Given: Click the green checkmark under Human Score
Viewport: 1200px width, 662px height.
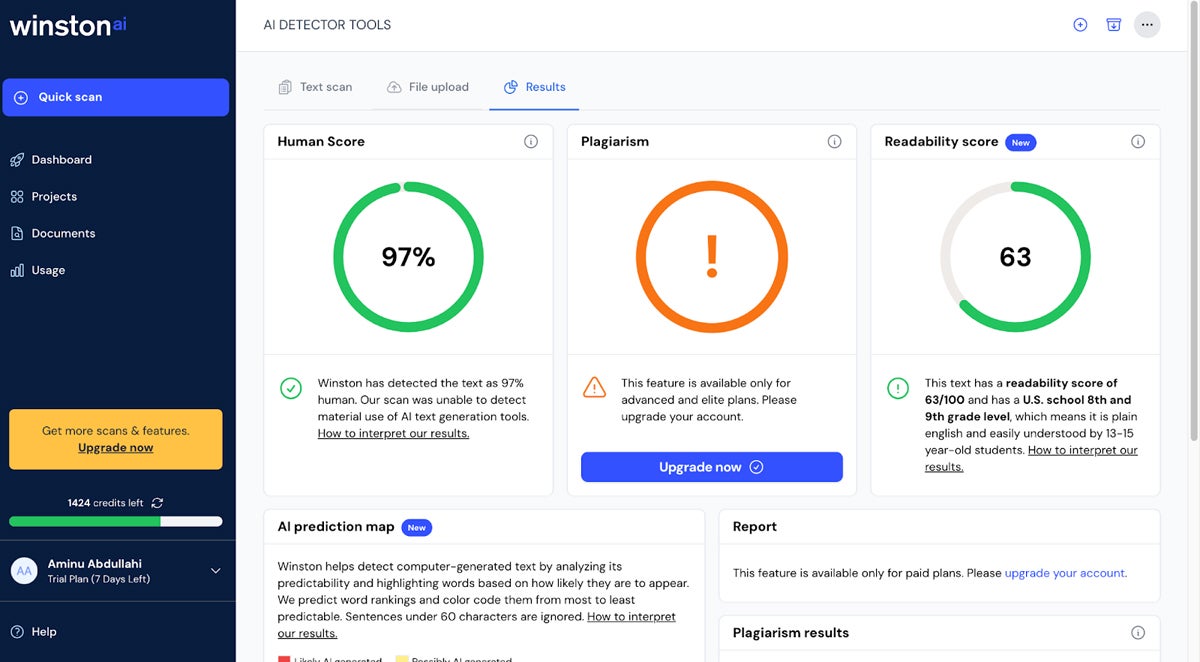Looking at the screenshot, I should (x=291, y=388).
